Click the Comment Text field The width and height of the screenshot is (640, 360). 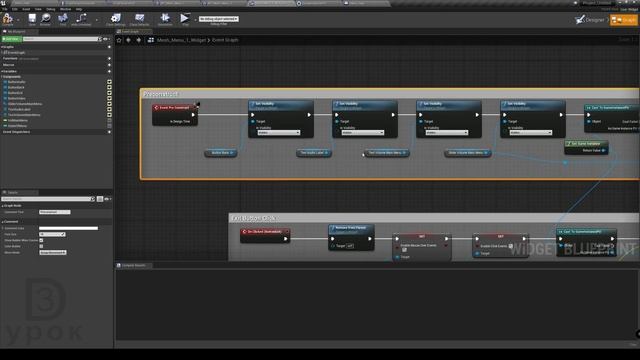click(x=55, y=212)
